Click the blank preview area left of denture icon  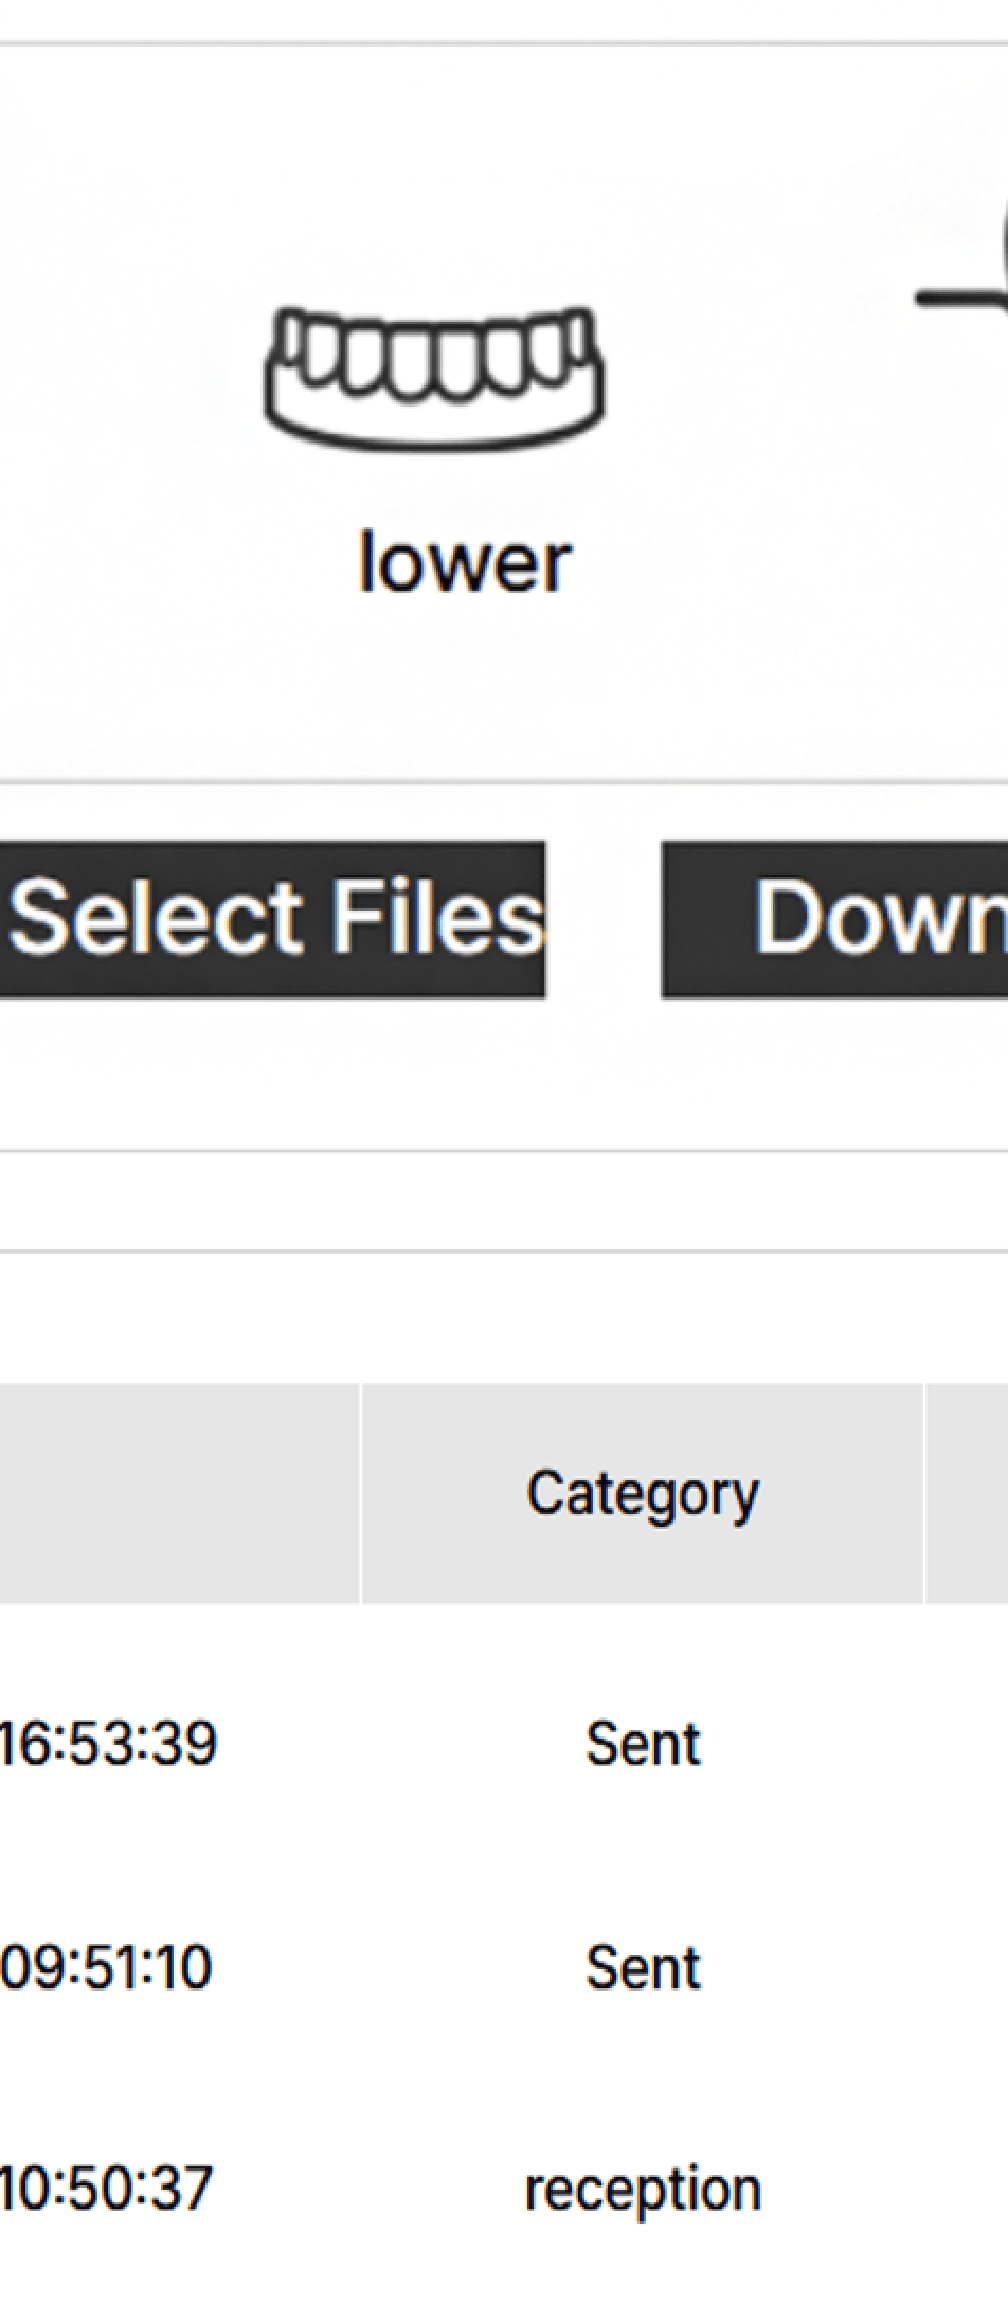pyautogui.click(x=120, y=400)
